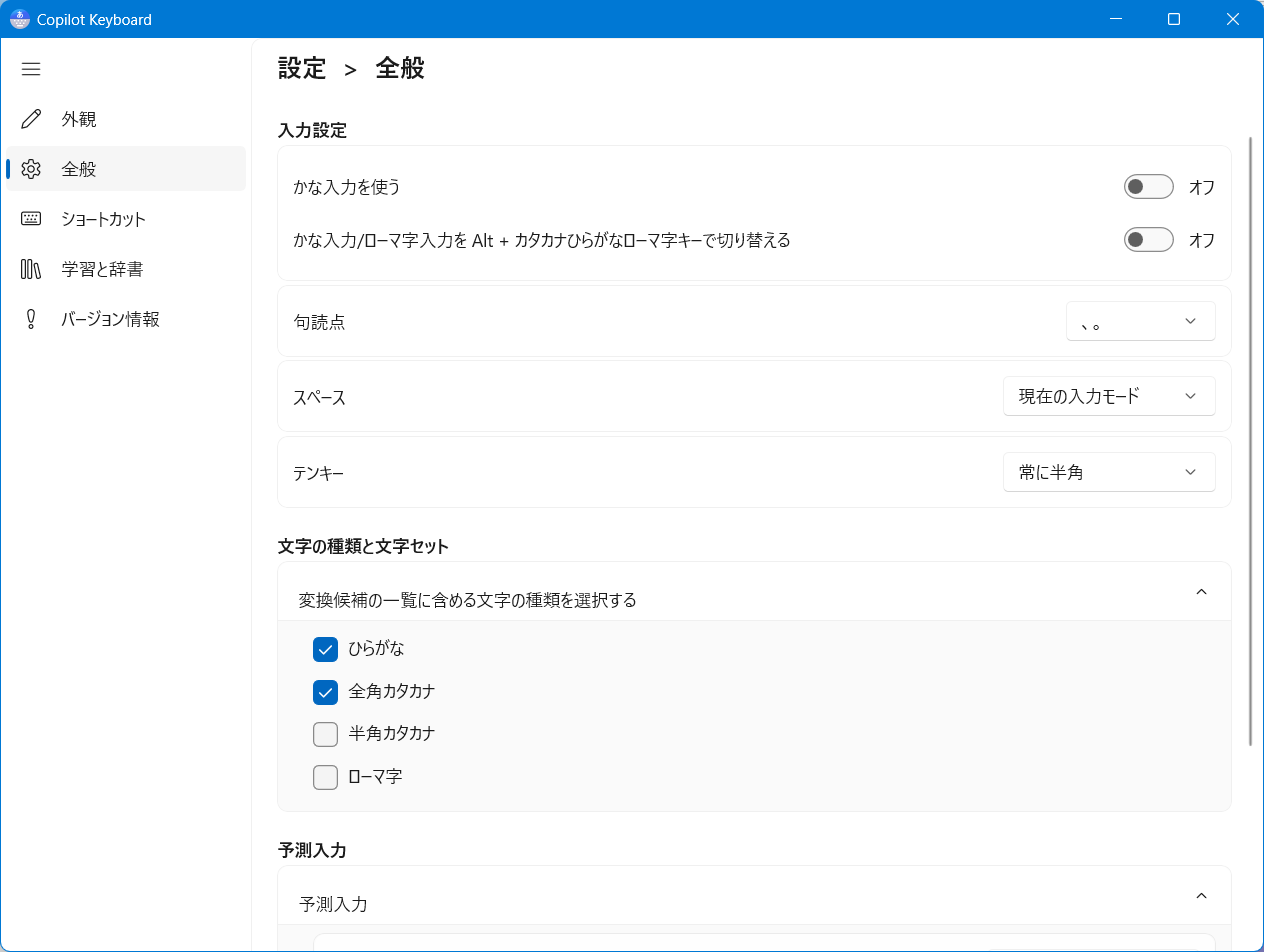Collapse 変換候補の一覧に含める文字の種類 section

[x=1201, y=592]
